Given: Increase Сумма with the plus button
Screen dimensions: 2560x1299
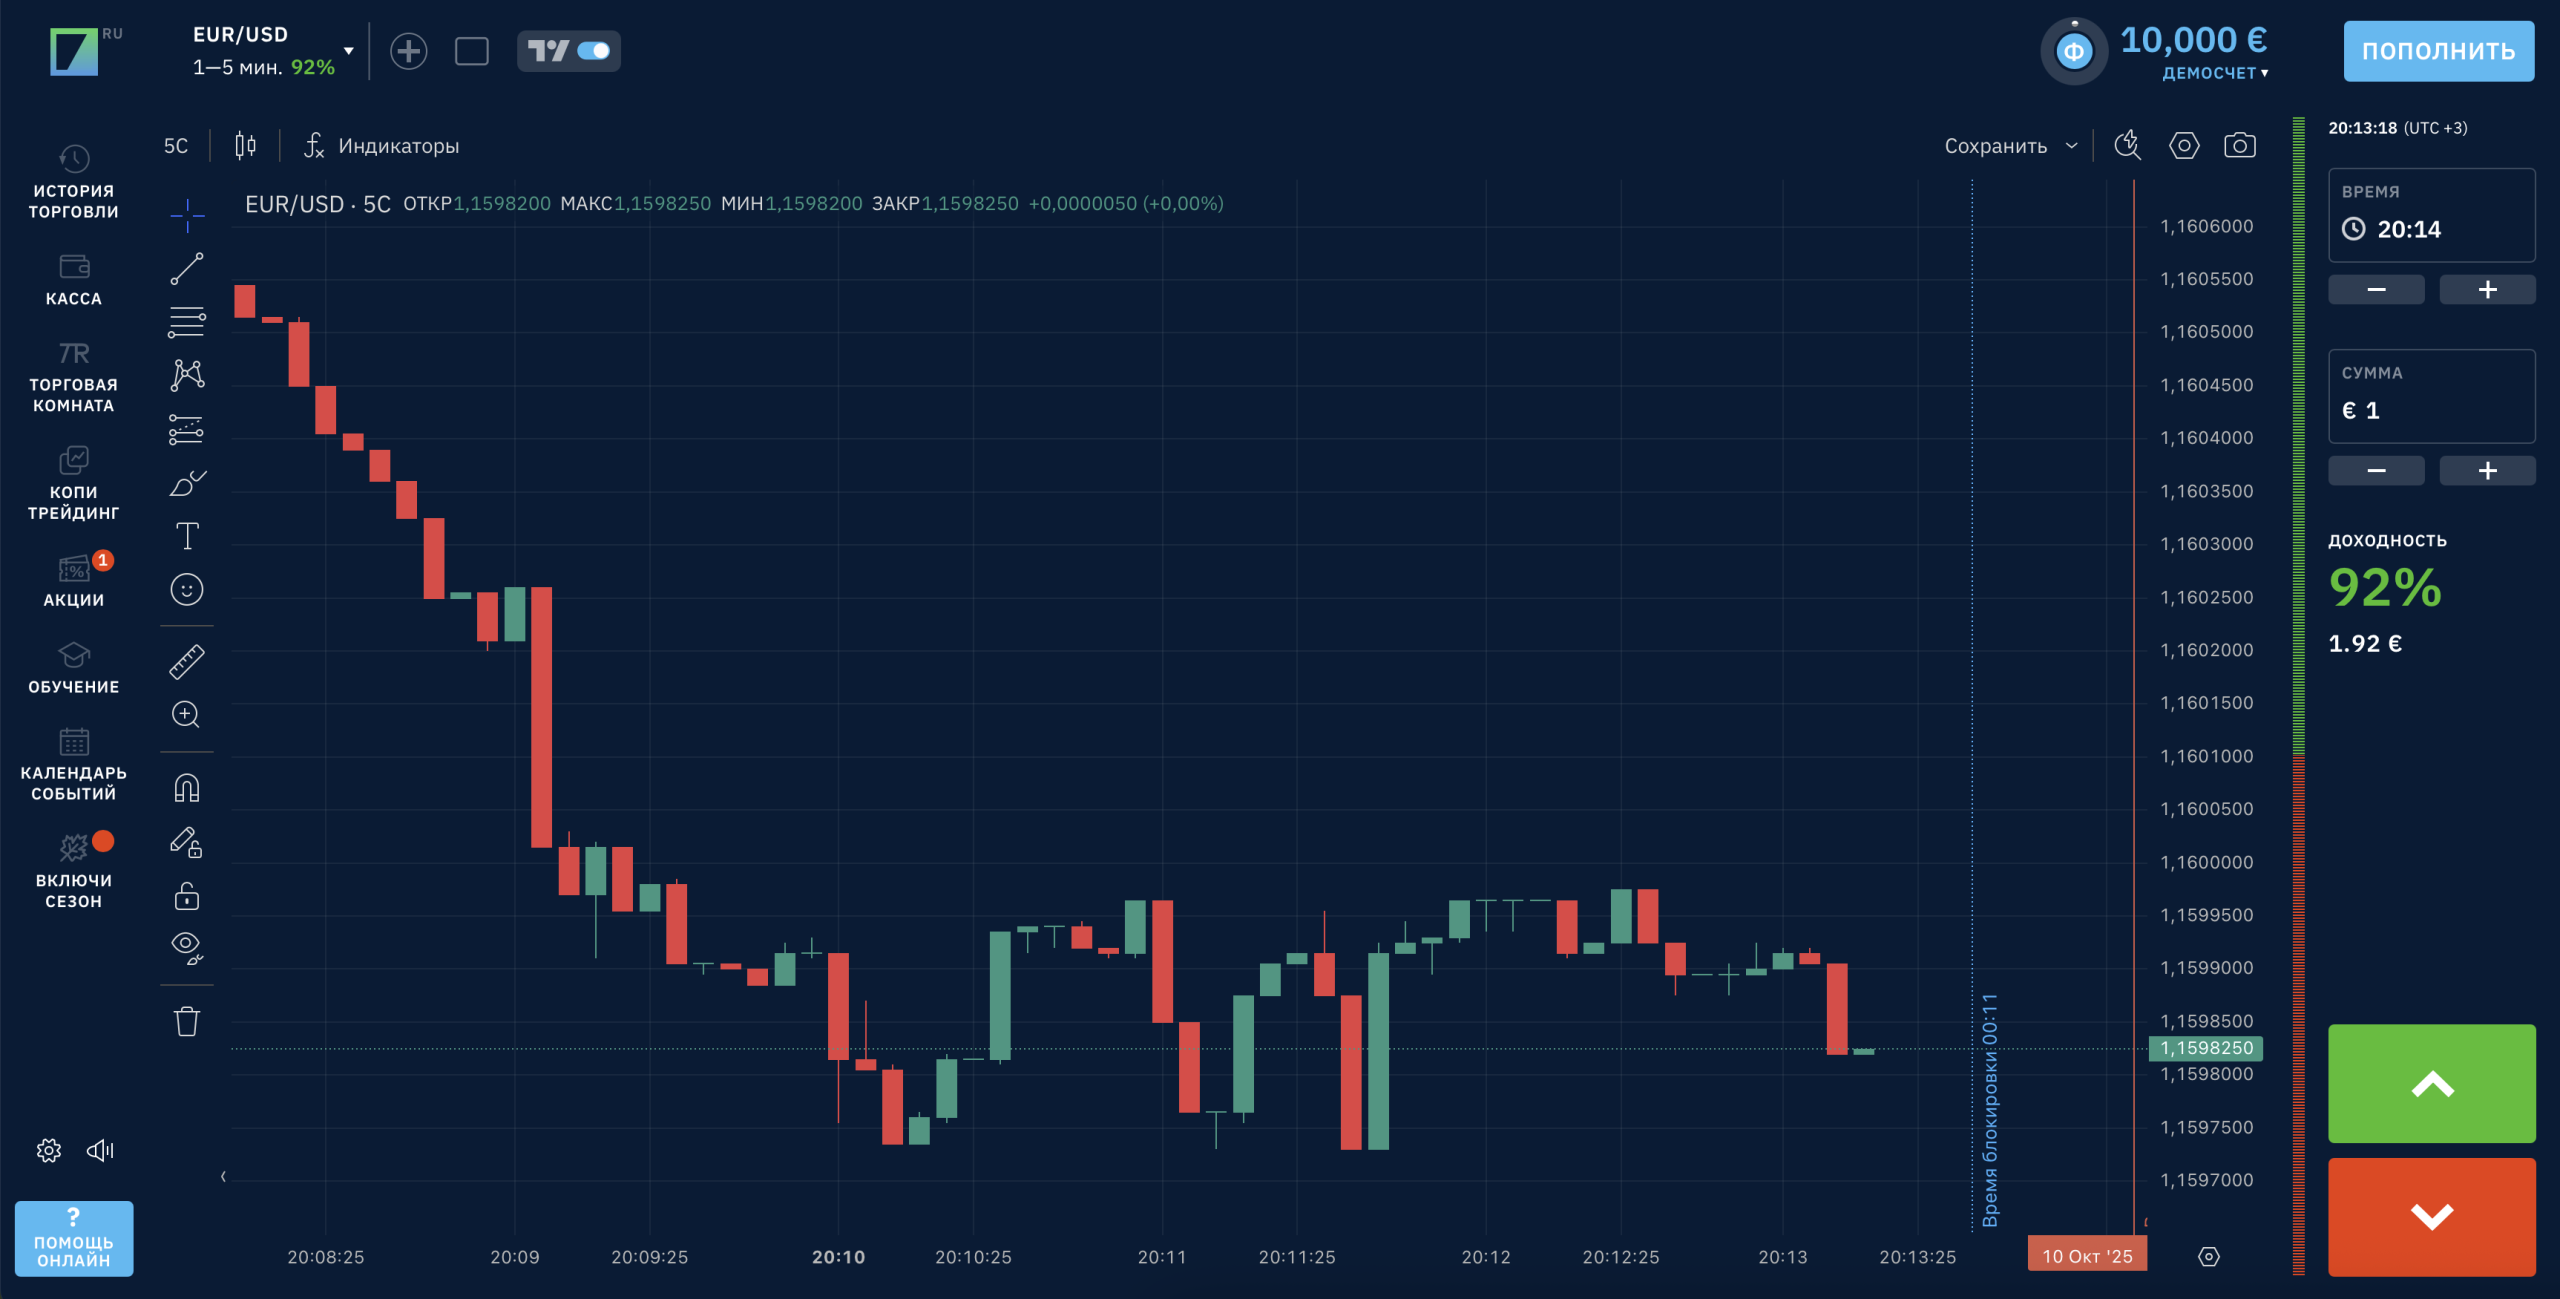Looking at the screenshot, I should (x=2487, y=470).
